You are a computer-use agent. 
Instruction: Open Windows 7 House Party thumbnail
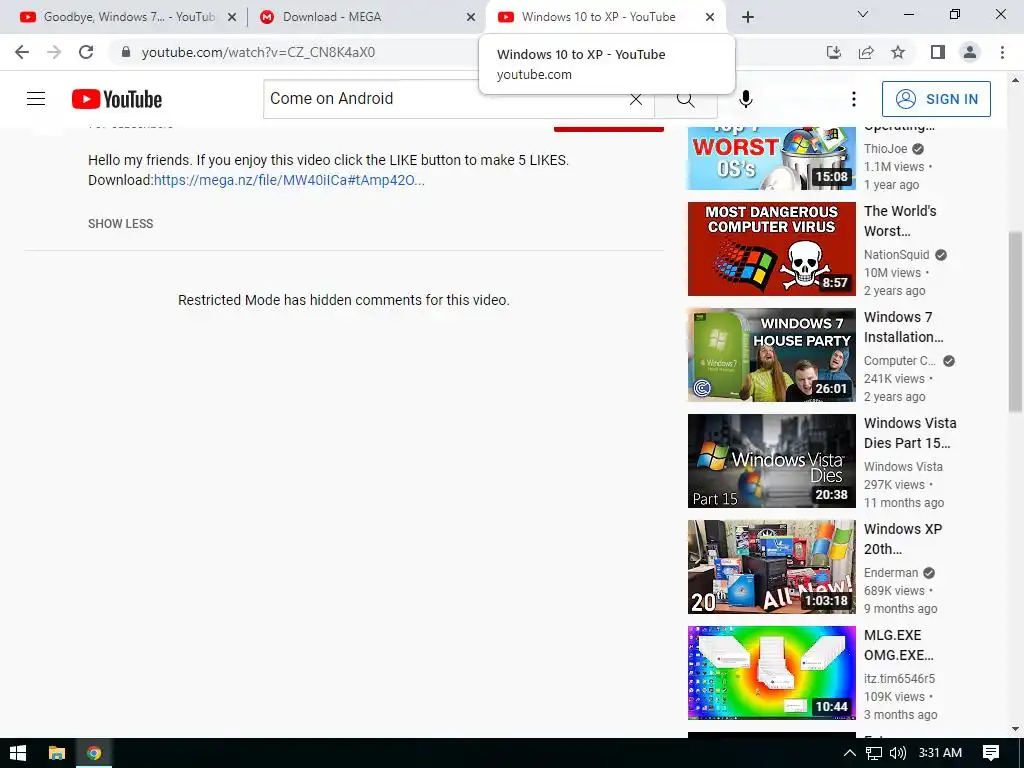click(x=771, y=355)
